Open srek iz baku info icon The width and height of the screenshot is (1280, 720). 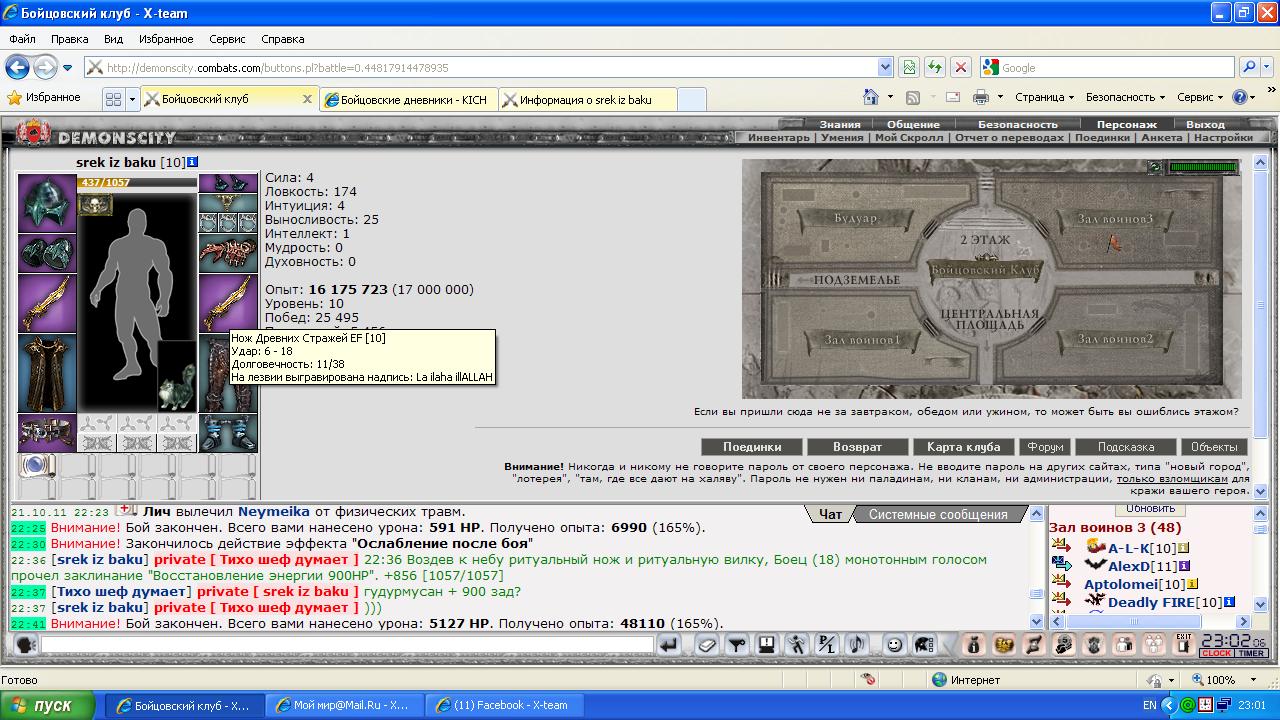pos(193,162)
